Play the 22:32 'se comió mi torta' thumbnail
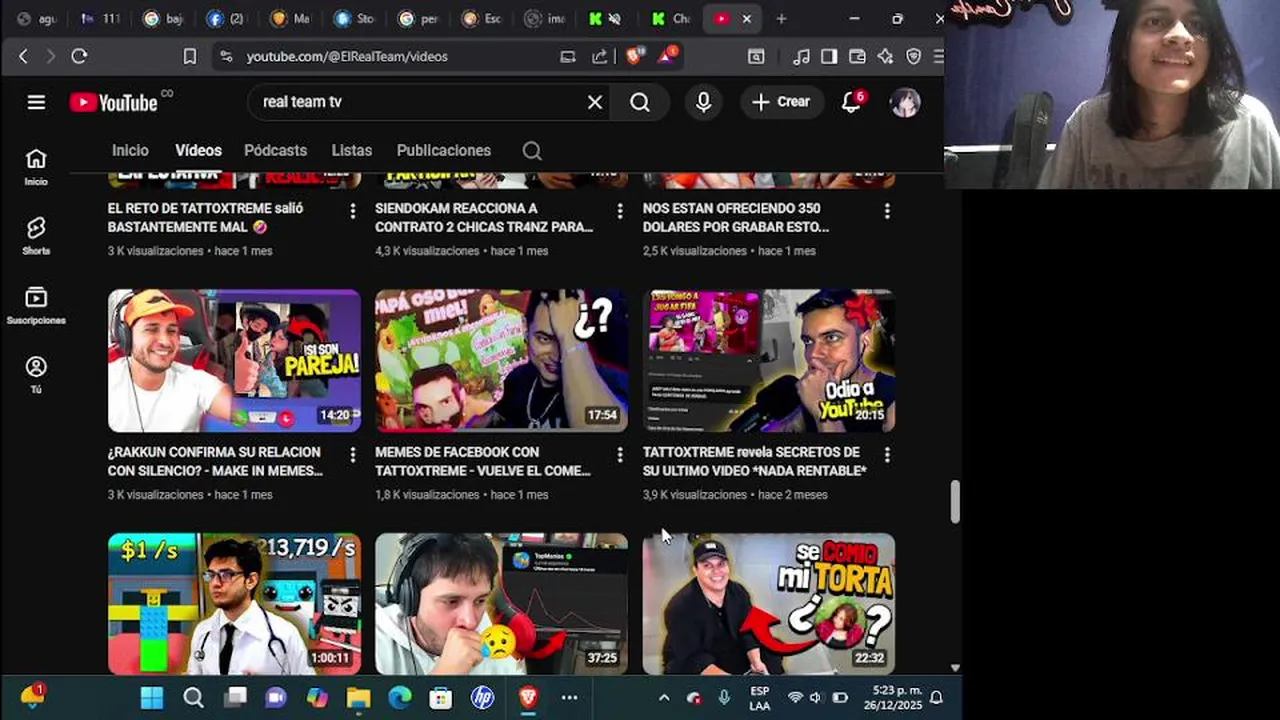Image resolution: width=1280 pixels, height=720 pixels. 769,604
